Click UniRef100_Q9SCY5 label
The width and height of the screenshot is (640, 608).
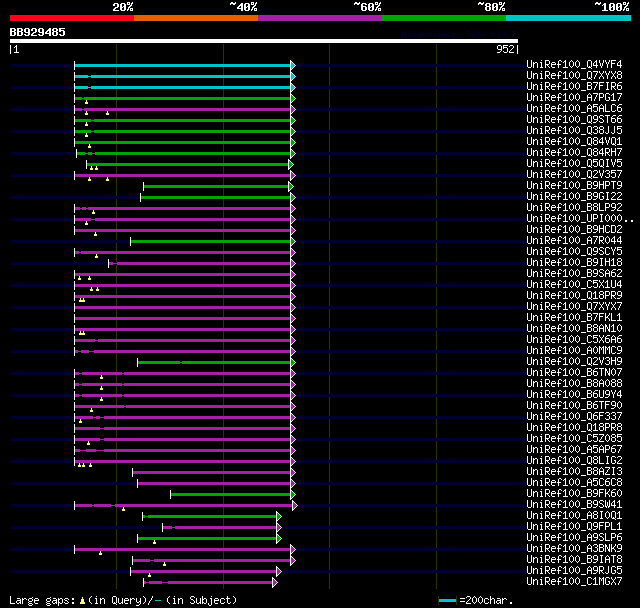click(x=574, y=252)
